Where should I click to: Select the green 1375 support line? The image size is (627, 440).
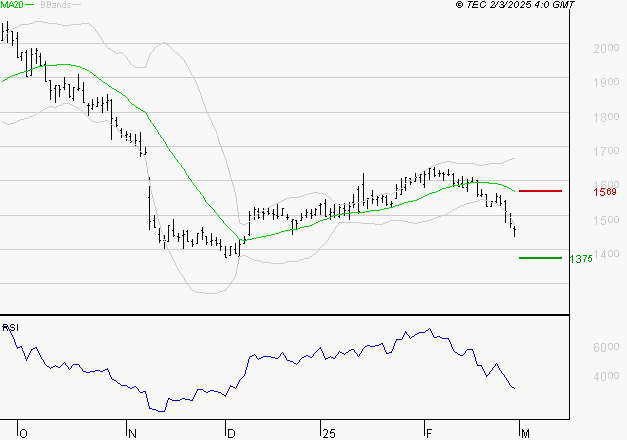(540, 258)
